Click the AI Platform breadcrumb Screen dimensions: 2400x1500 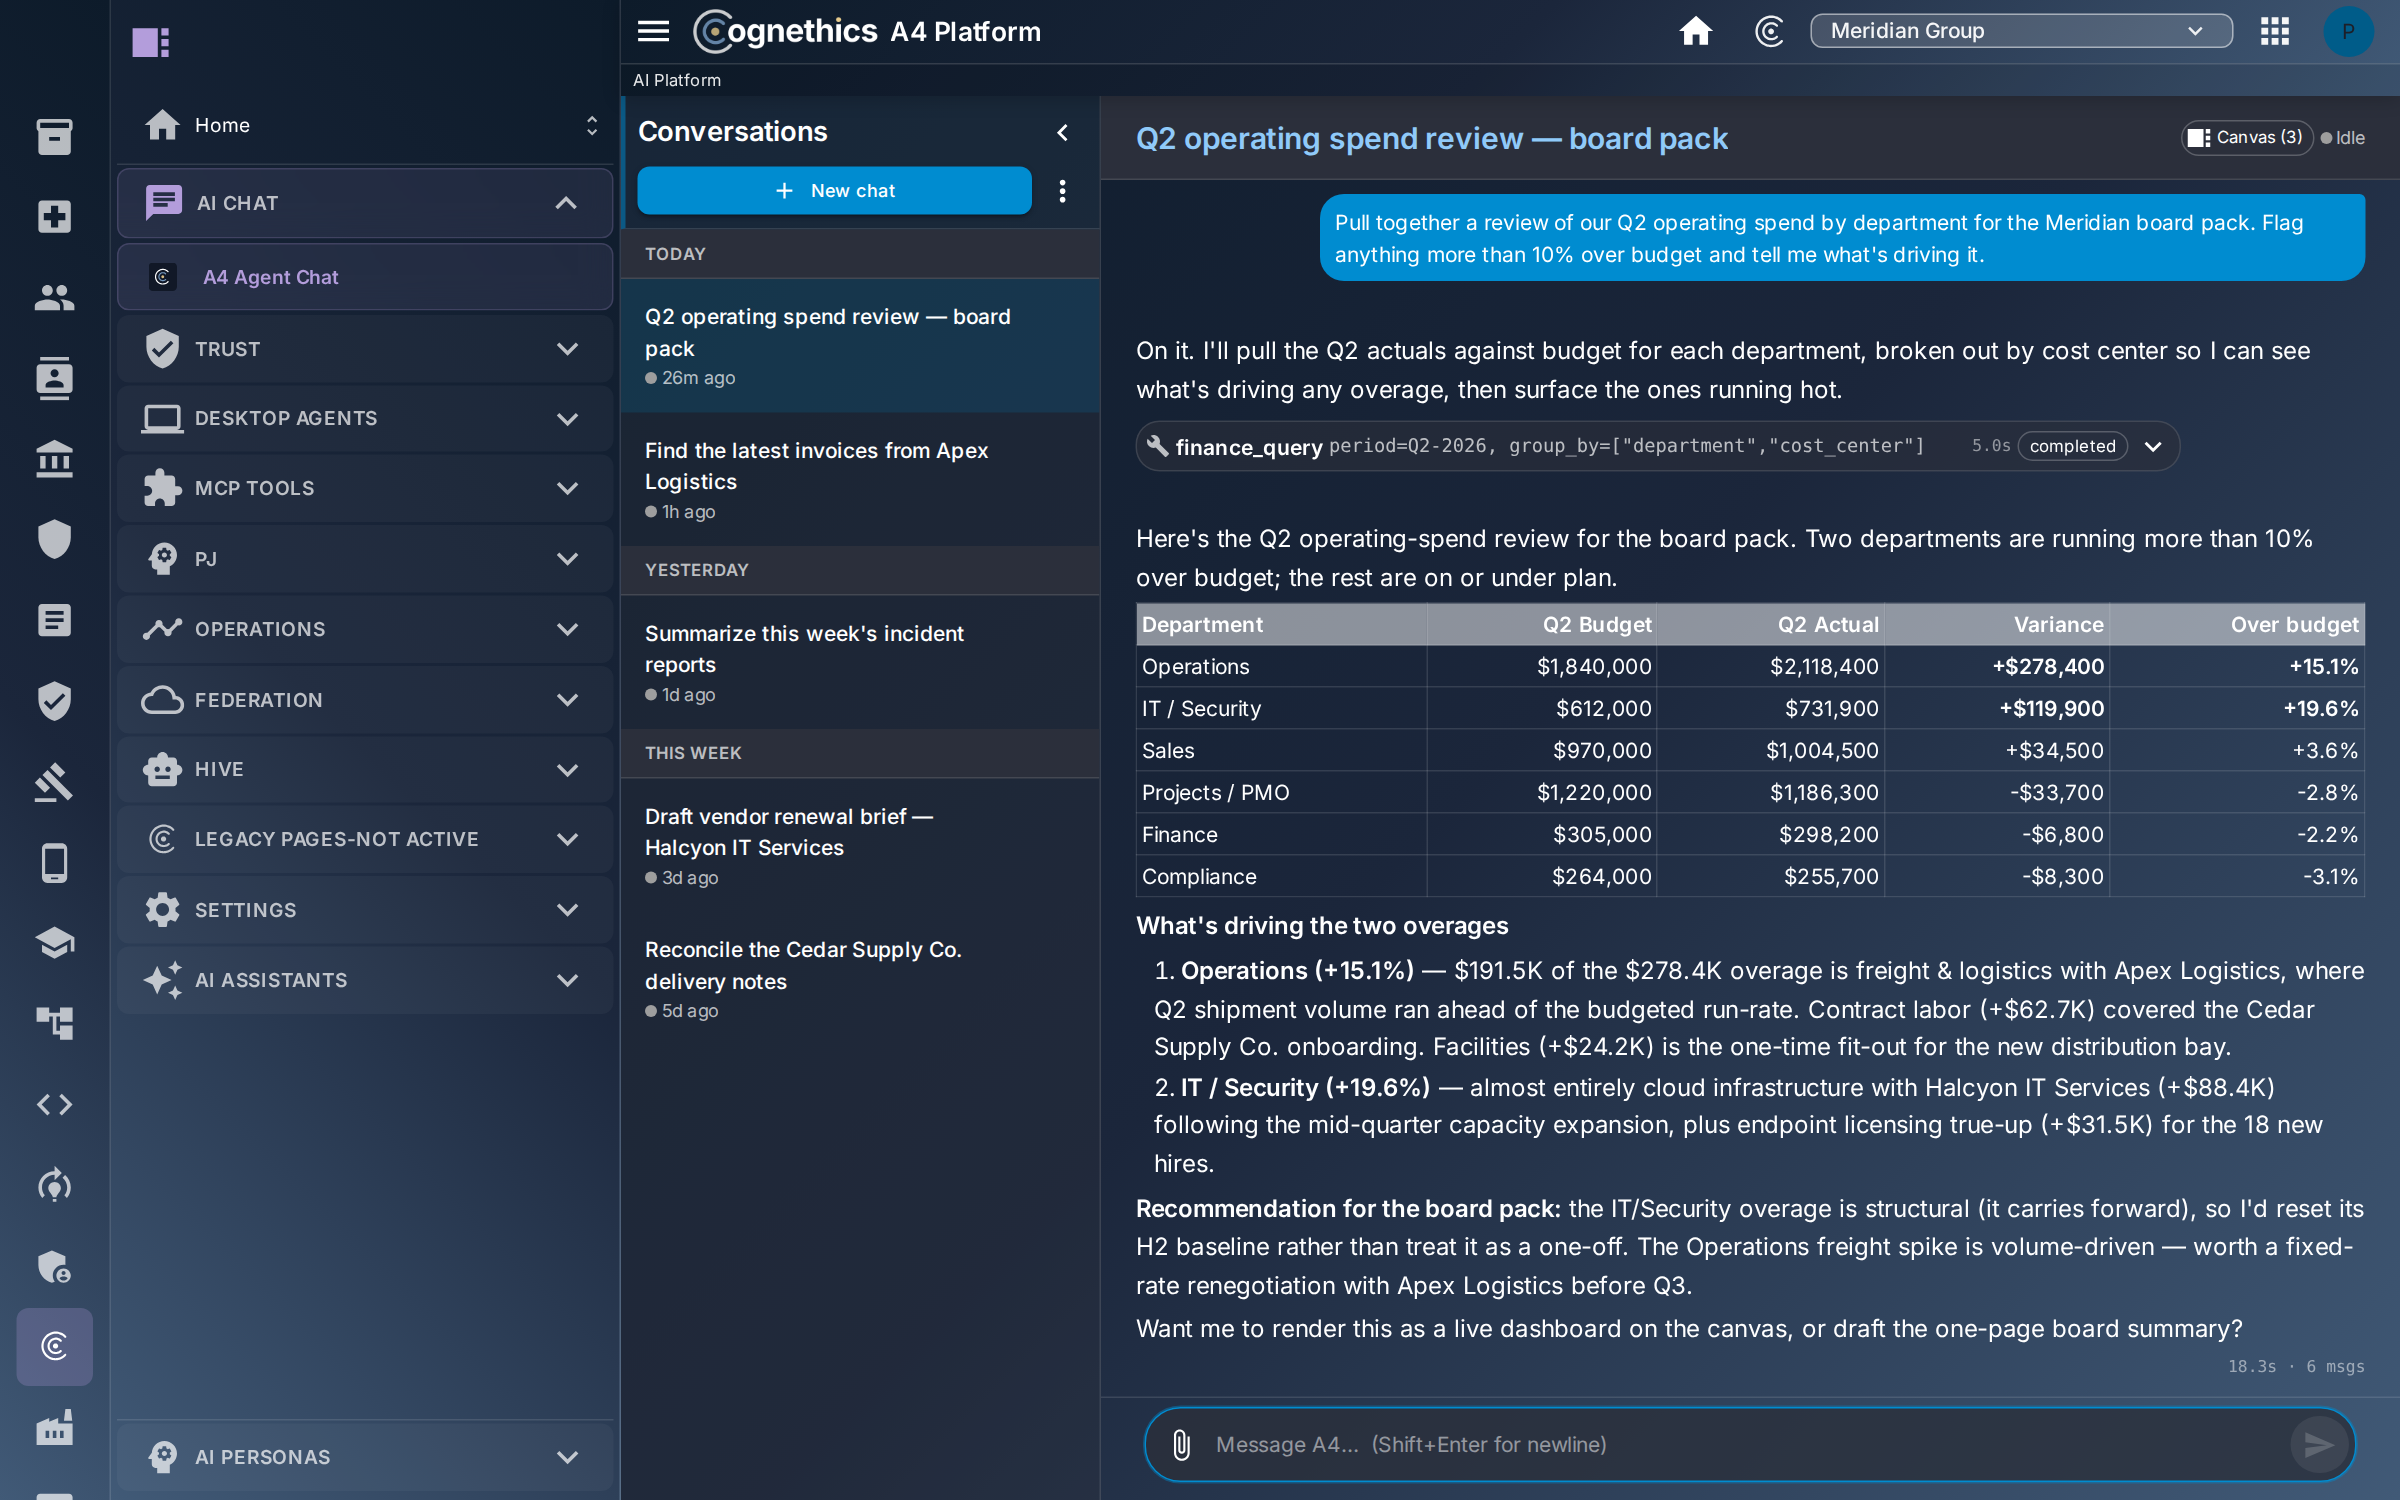[x=676, y=80]
